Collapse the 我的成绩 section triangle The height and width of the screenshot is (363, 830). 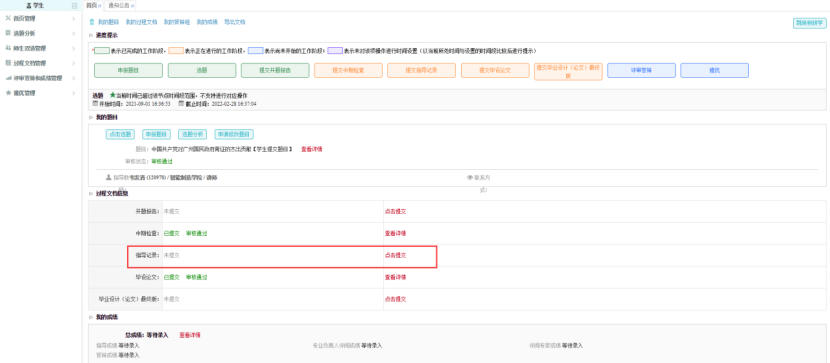[91, 317]
